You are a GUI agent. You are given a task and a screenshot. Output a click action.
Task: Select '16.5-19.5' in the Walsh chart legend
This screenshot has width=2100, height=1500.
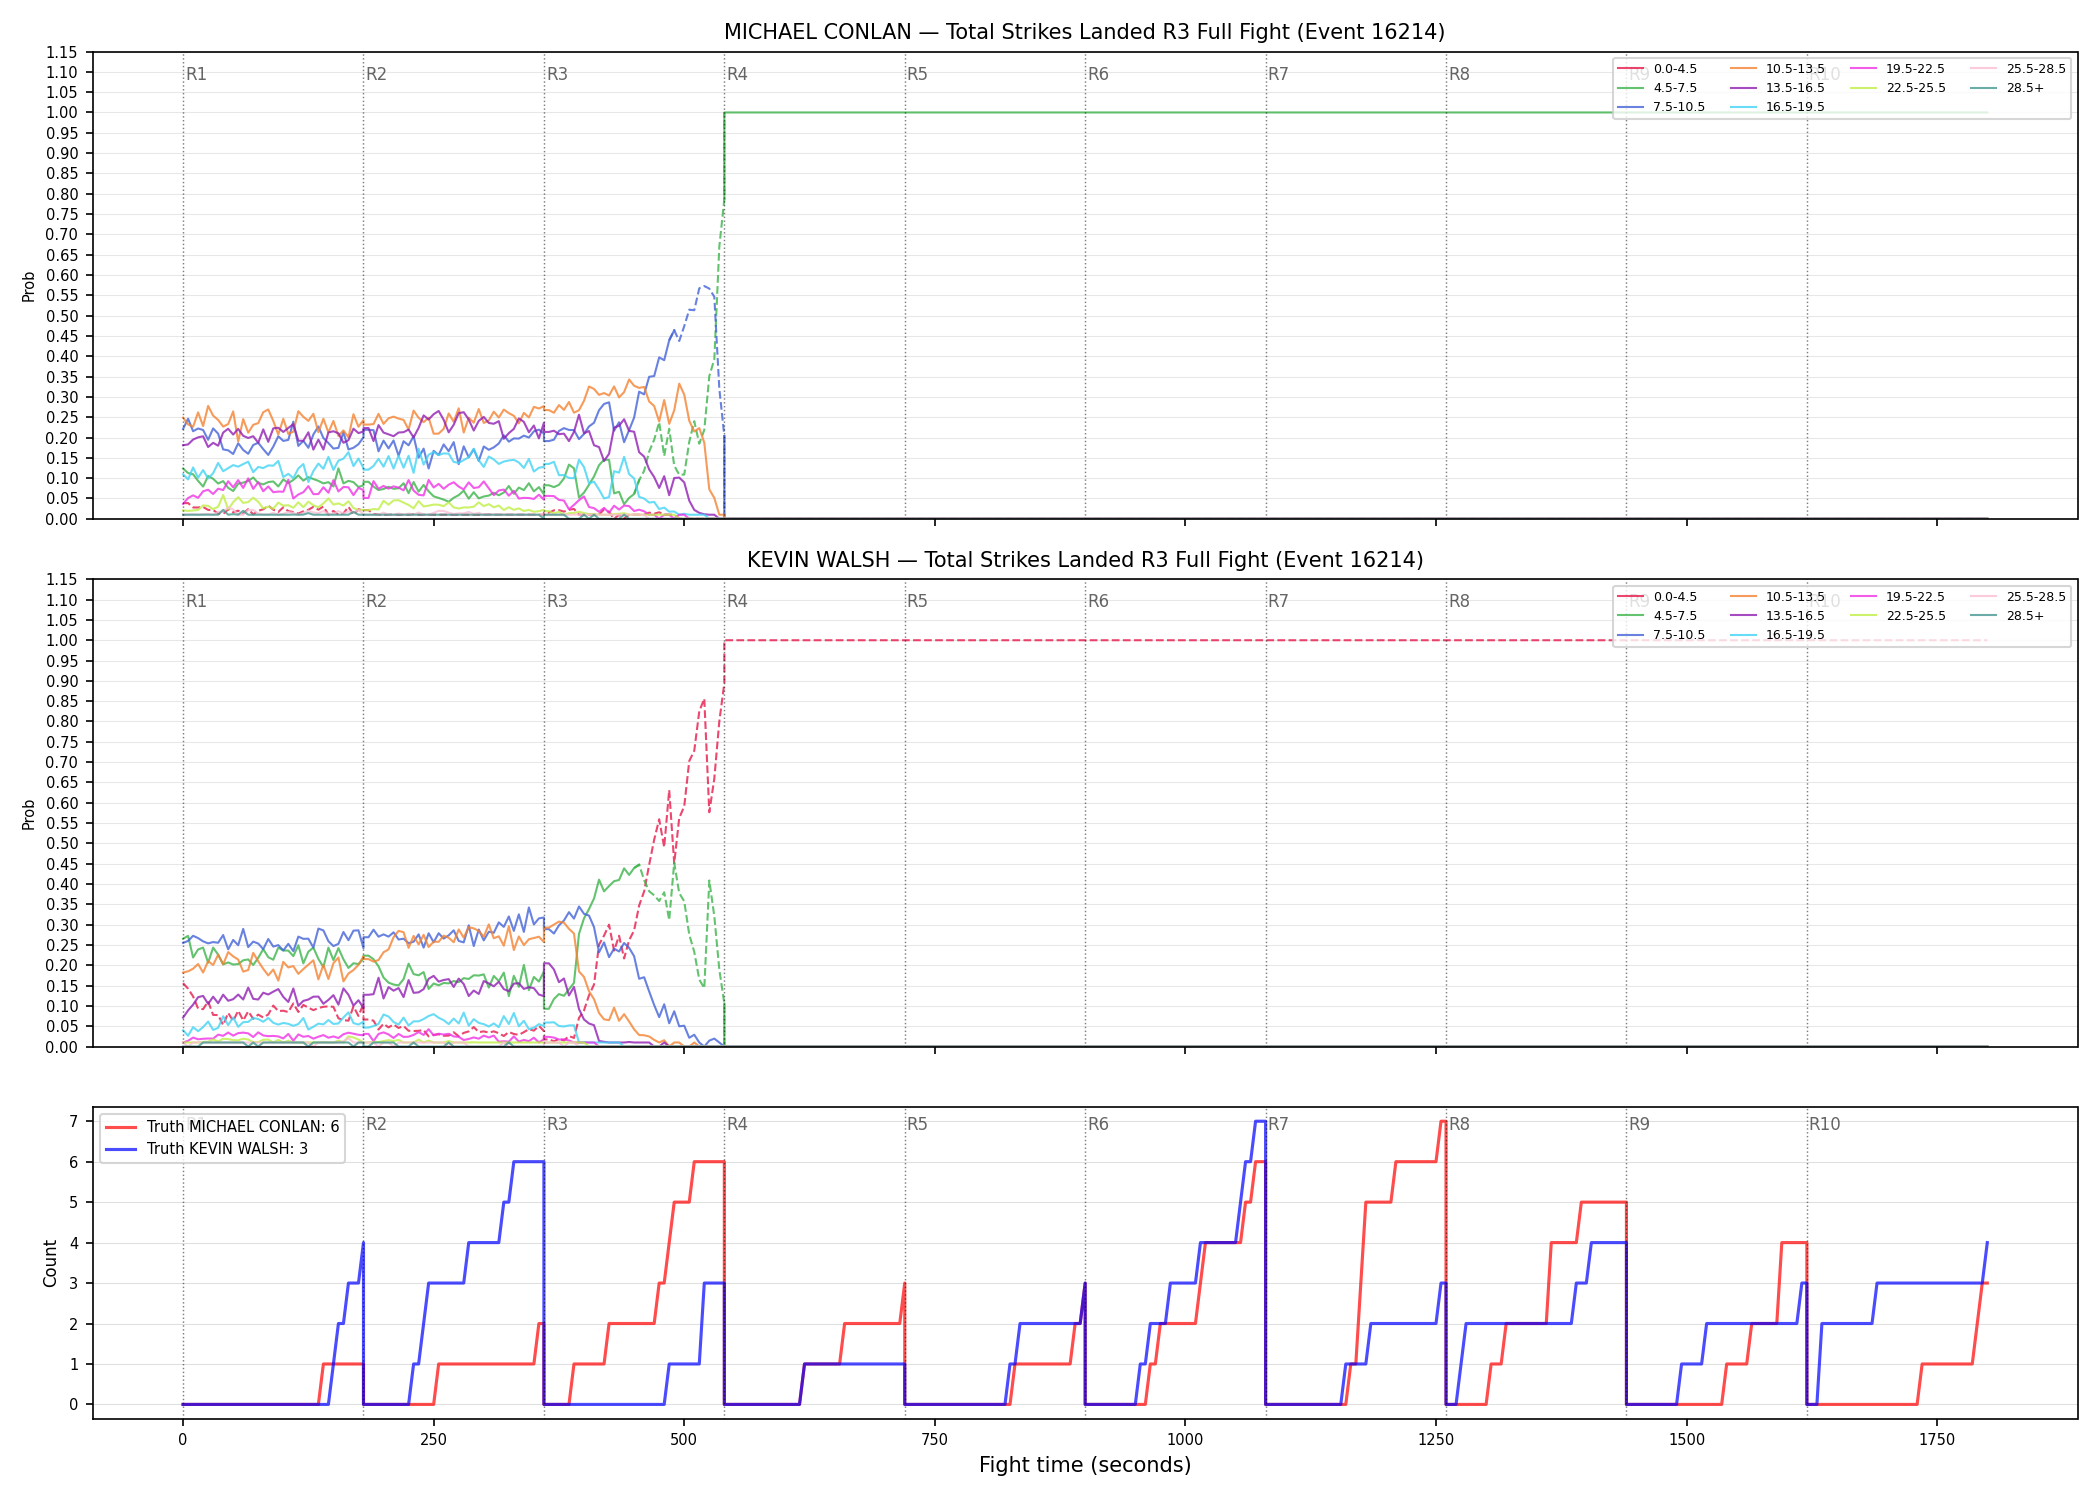(x=1795, y=635)
